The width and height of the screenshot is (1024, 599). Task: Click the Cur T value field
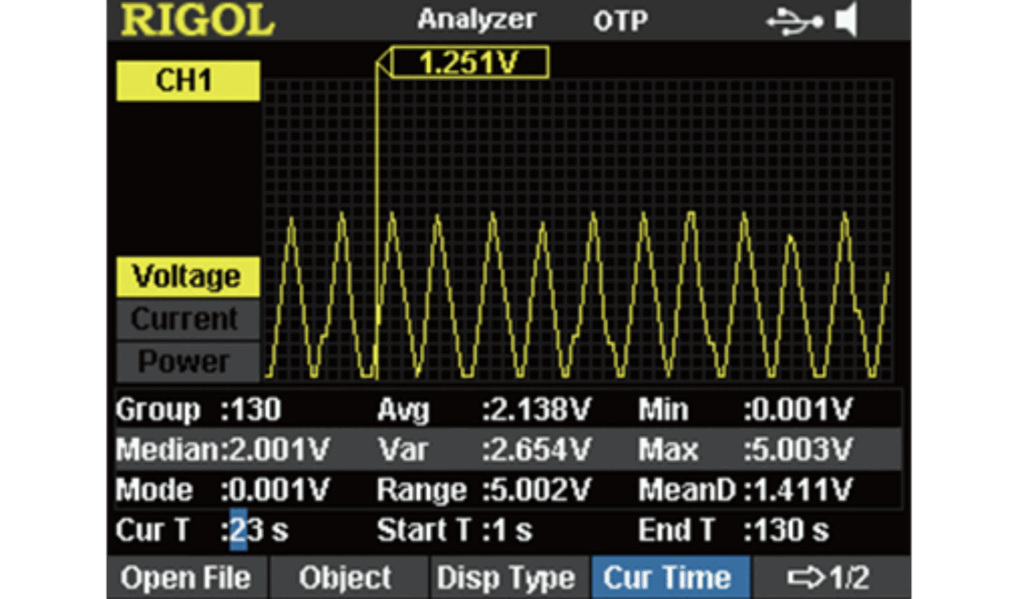257,530
